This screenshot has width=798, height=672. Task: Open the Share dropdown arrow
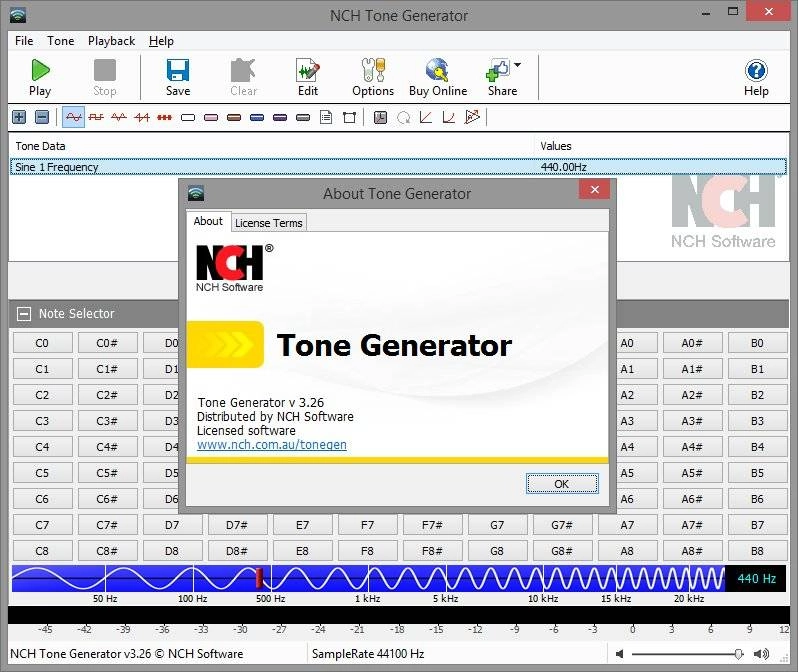(518, 65)
